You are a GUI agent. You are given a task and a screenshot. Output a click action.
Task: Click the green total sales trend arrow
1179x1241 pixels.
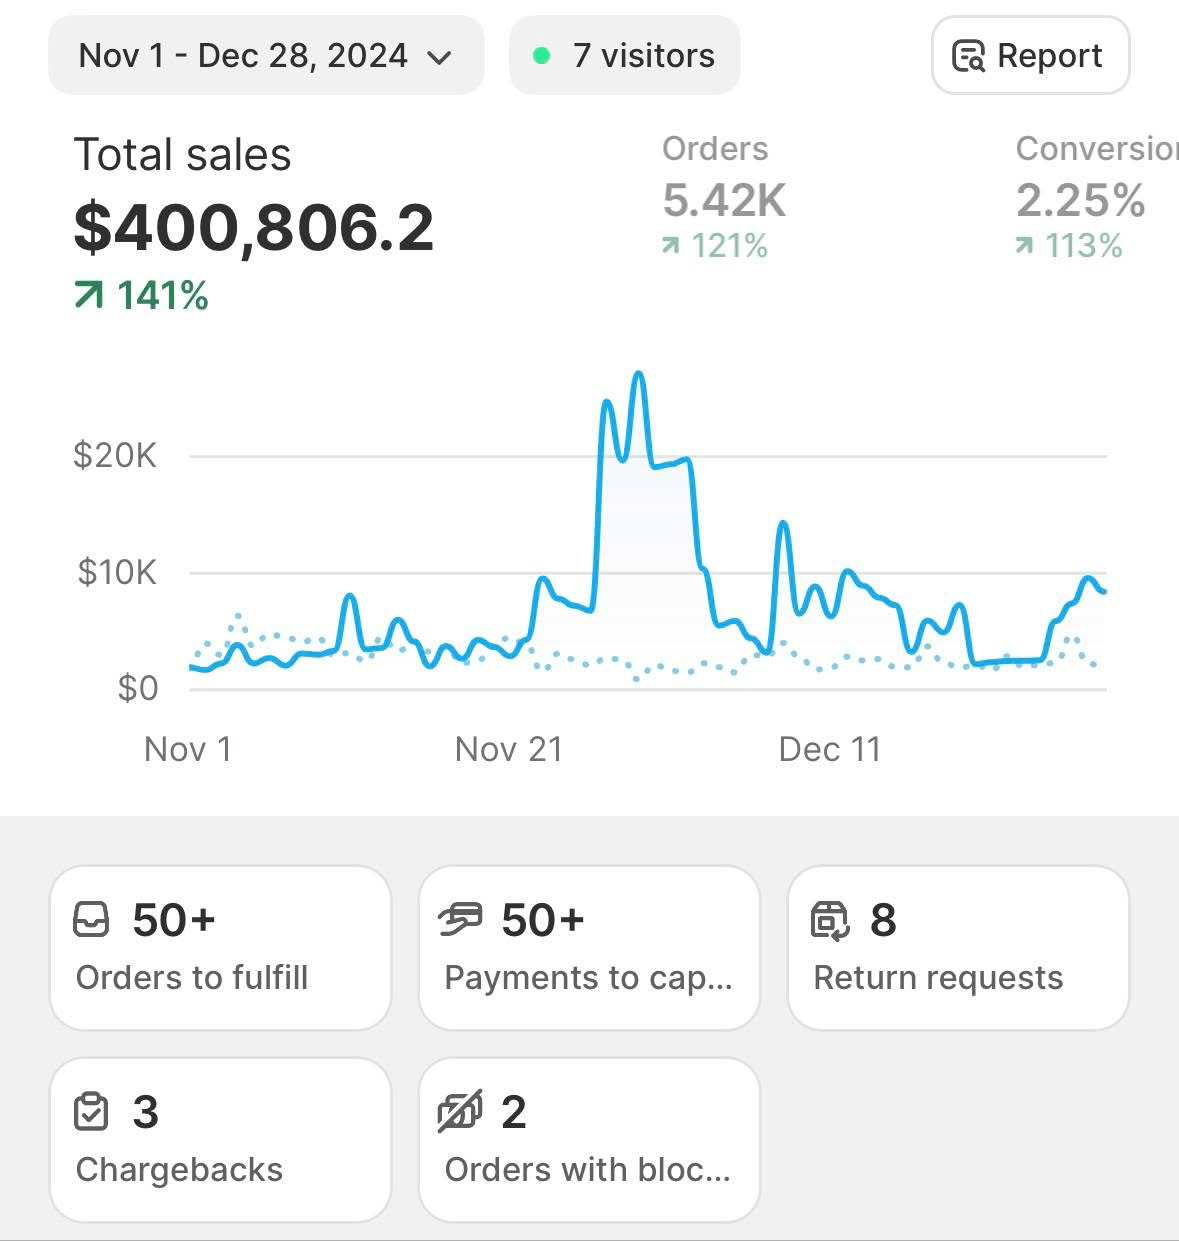click(88, 295)
